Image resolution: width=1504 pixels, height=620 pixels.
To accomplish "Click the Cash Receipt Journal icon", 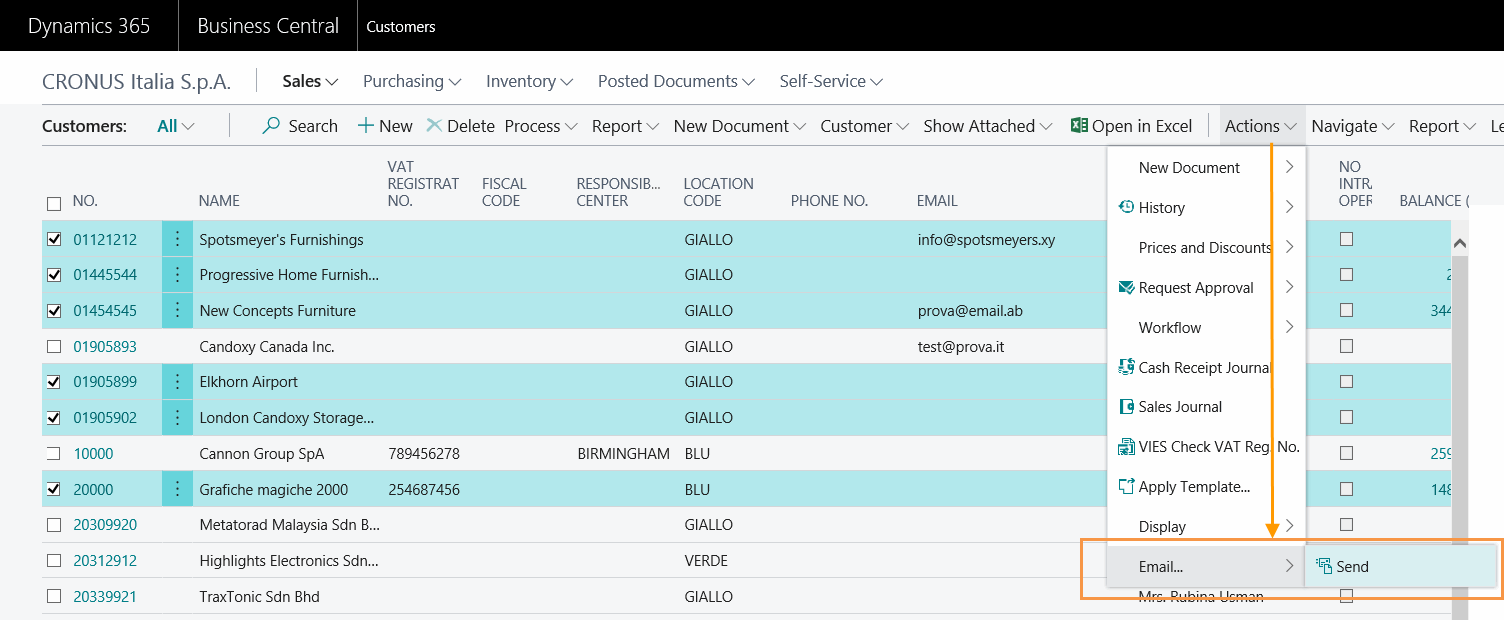I will coord(1126,367).
